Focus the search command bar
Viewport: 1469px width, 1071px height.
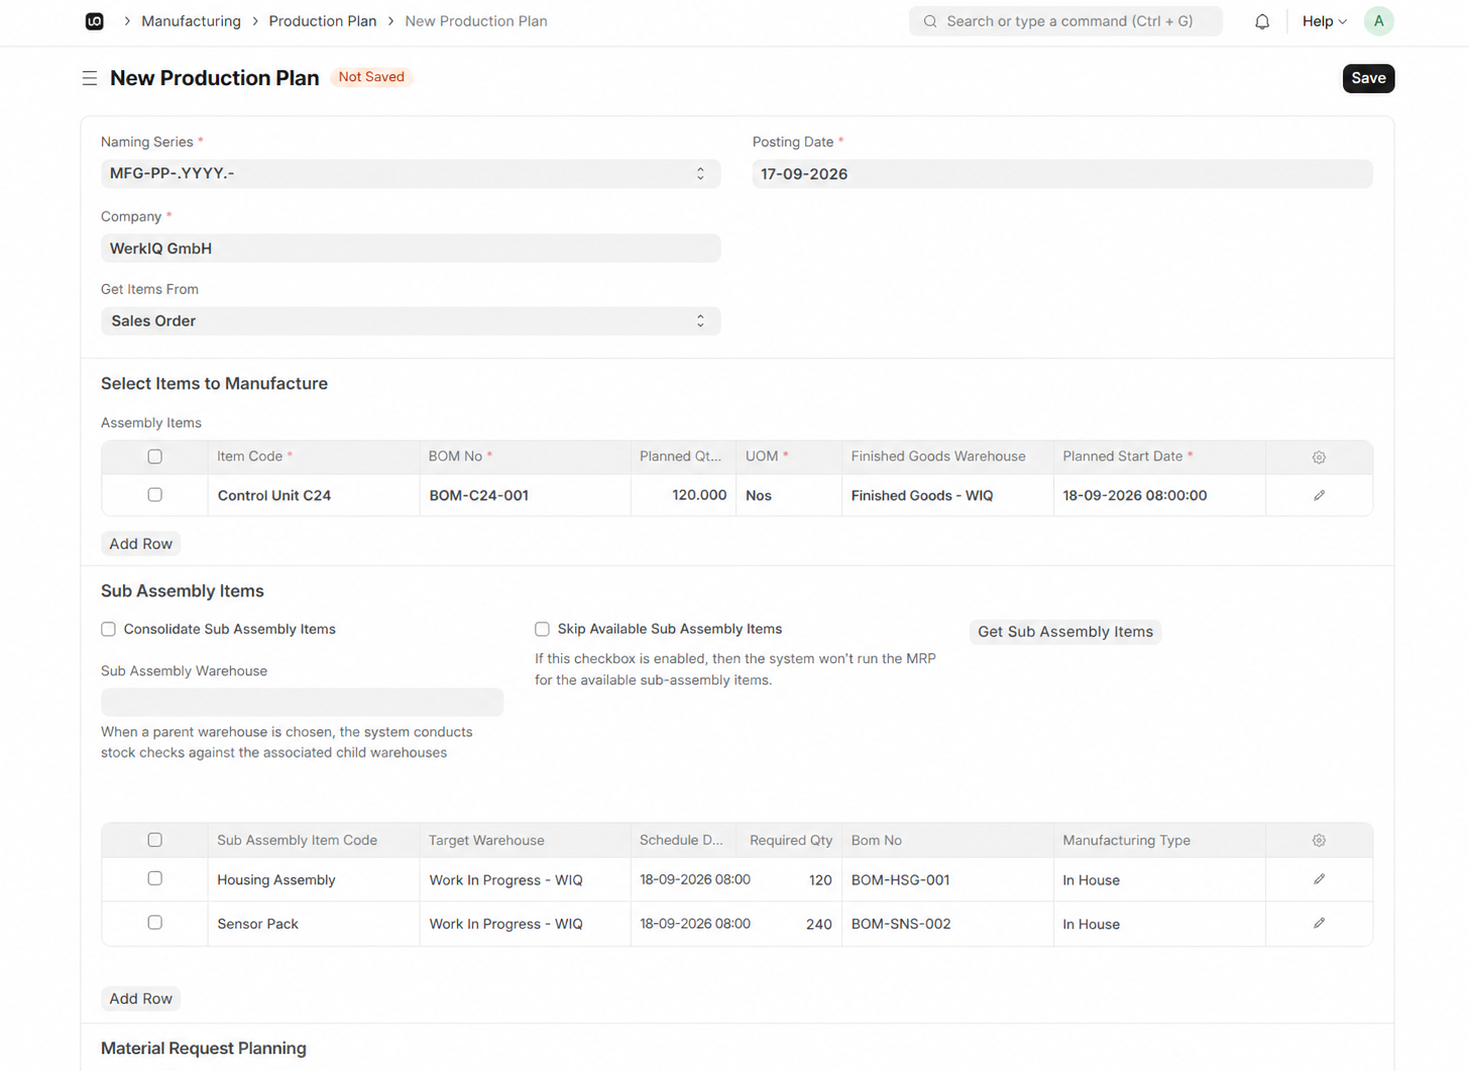pyautogui.click(x=1066, y=21)
